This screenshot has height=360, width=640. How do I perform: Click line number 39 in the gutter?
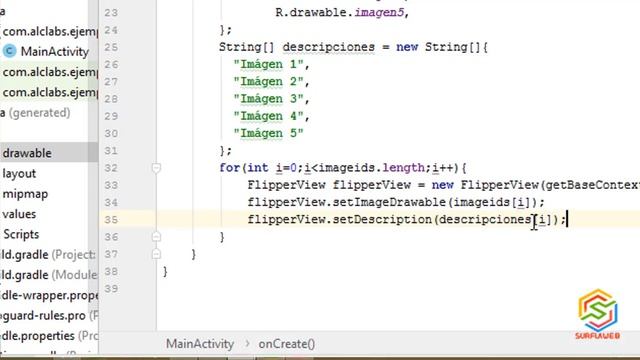[x=111, y=289]
